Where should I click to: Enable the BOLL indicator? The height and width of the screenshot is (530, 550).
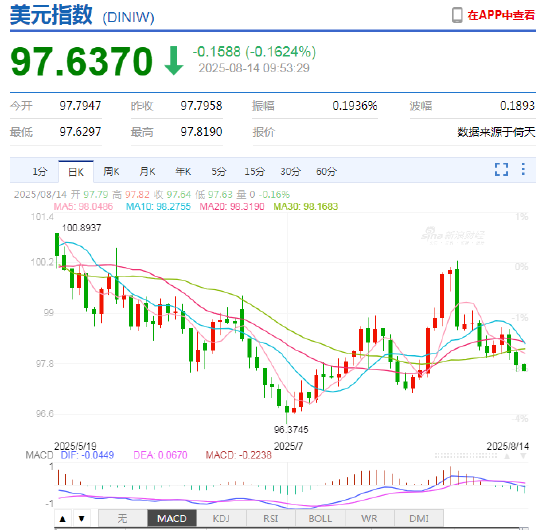pos(320,518)
